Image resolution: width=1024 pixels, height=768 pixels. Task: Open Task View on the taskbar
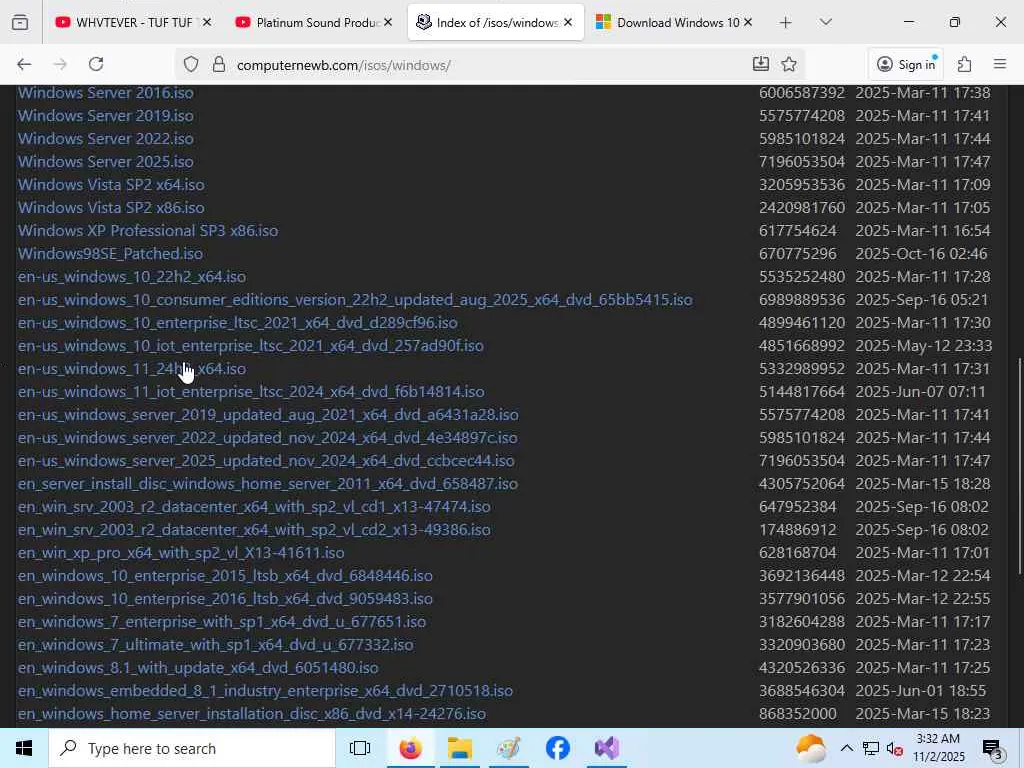click(x=360, y=748)
